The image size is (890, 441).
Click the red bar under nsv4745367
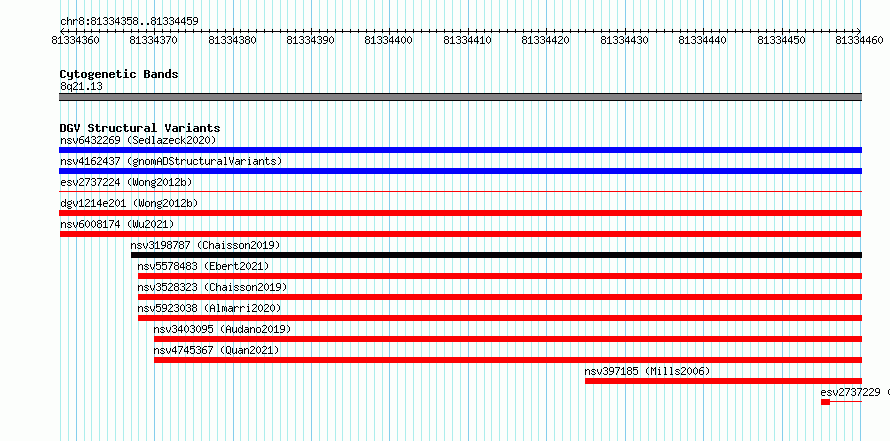(x=507, y=360)
